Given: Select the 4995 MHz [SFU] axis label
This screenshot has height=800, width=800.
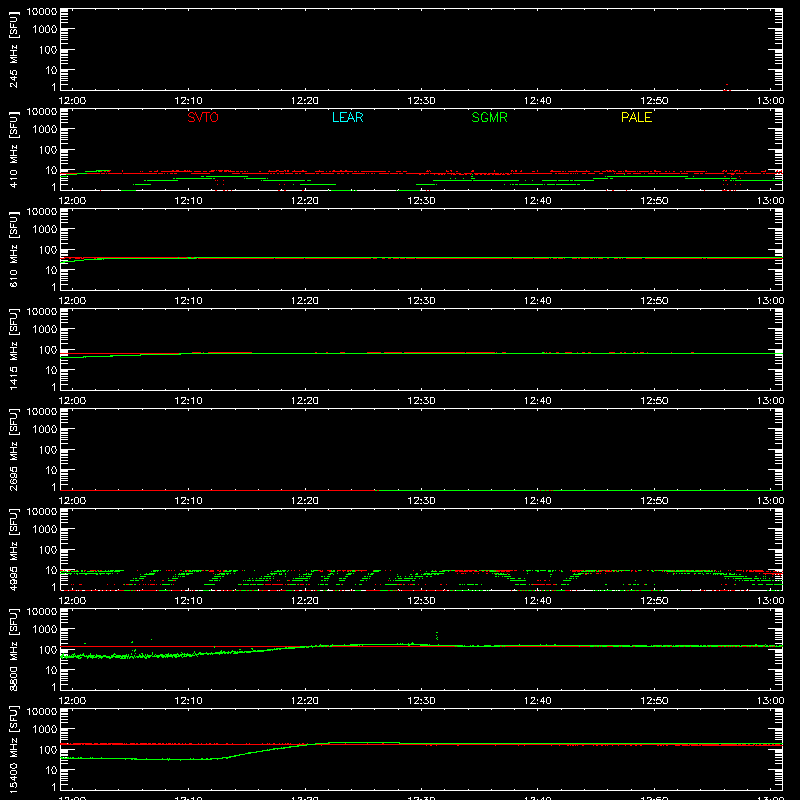Looking at the screenshot, I should pos(13,549).
